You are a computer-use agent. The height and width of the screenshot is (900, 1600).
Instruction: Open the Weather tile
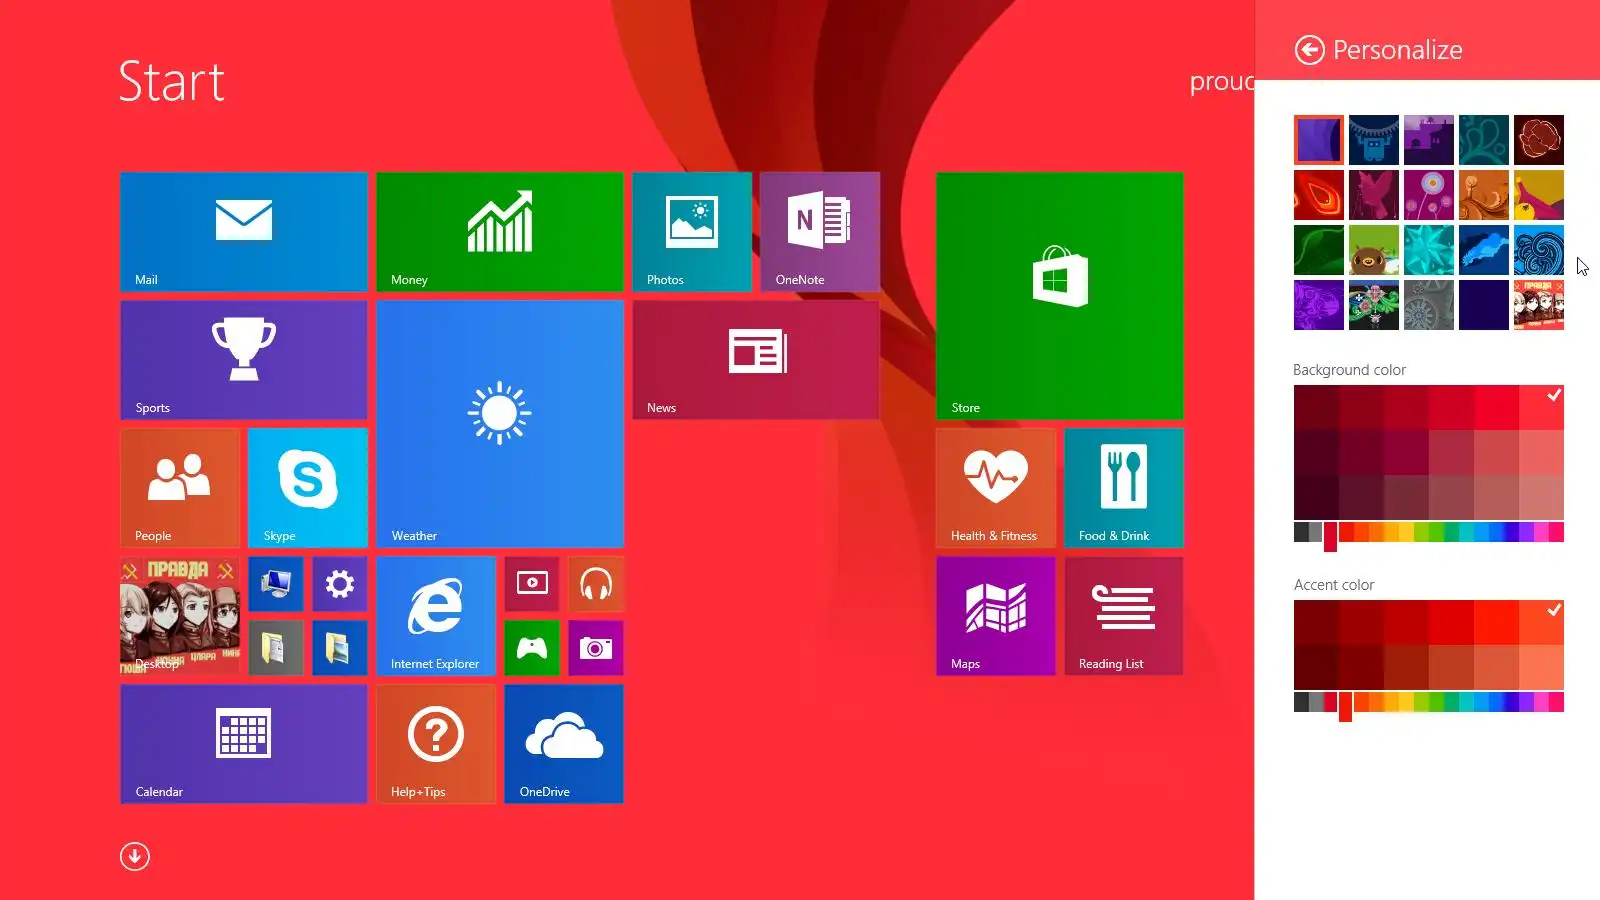pyautogui.click(x=500, y=424)
